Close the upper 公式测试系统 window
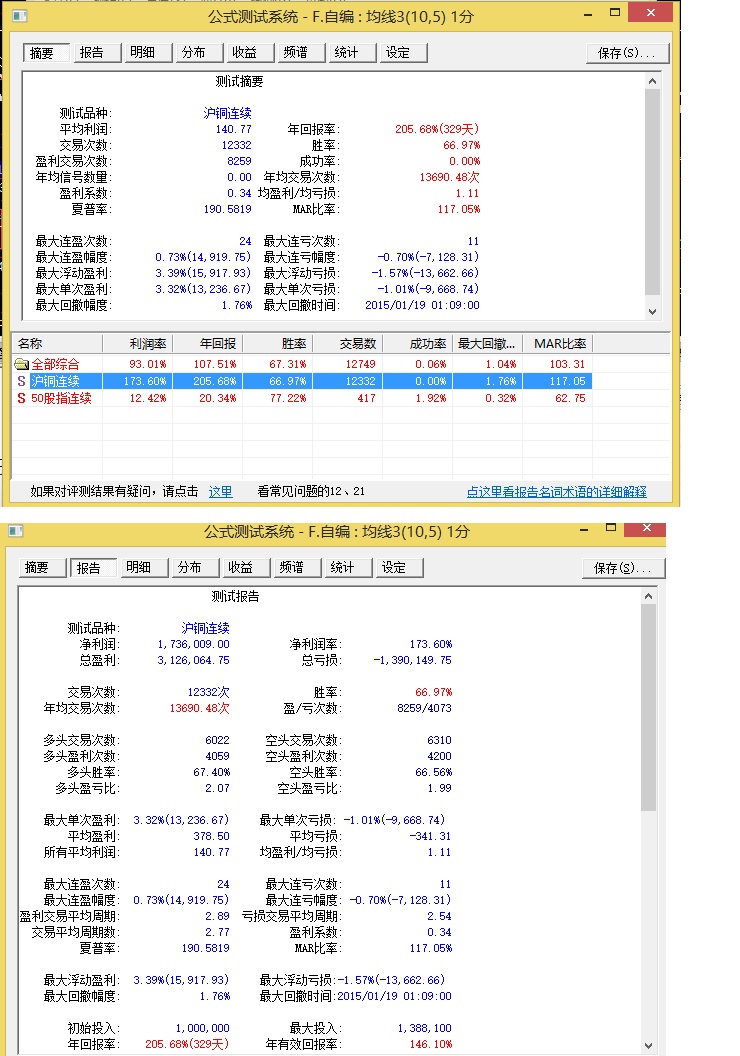 click(x=650, y=12)
